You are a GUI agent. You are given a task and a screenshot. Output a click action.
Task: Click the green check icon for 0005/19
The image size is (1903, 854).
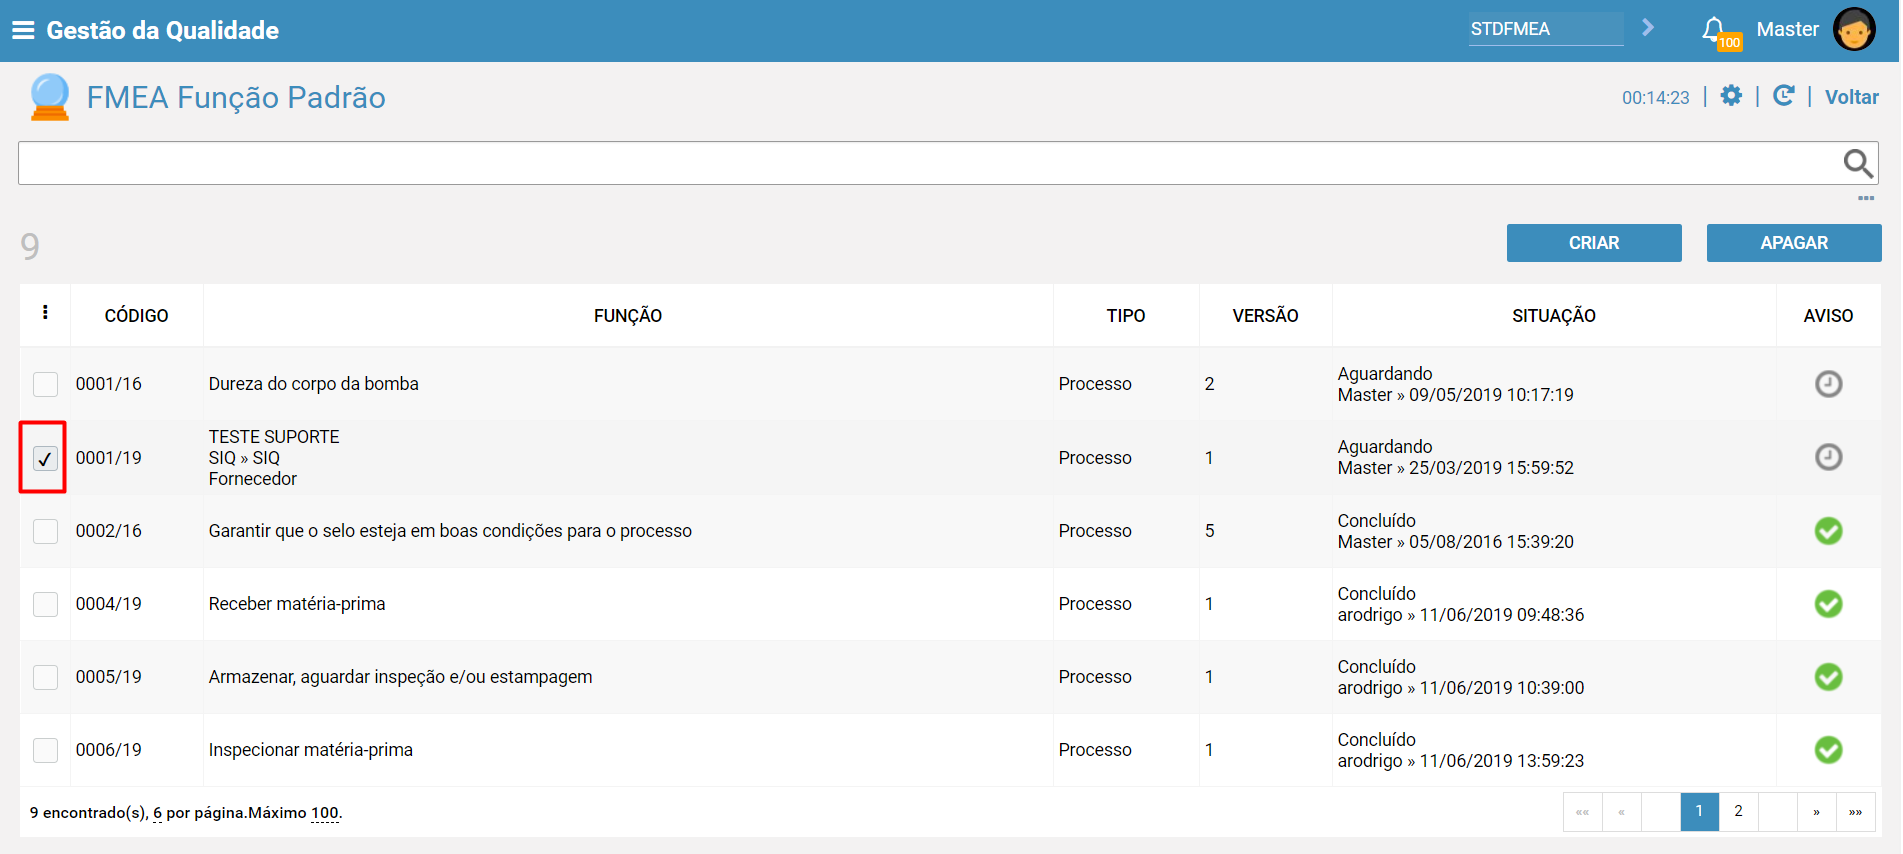[x=1828, y=677]
